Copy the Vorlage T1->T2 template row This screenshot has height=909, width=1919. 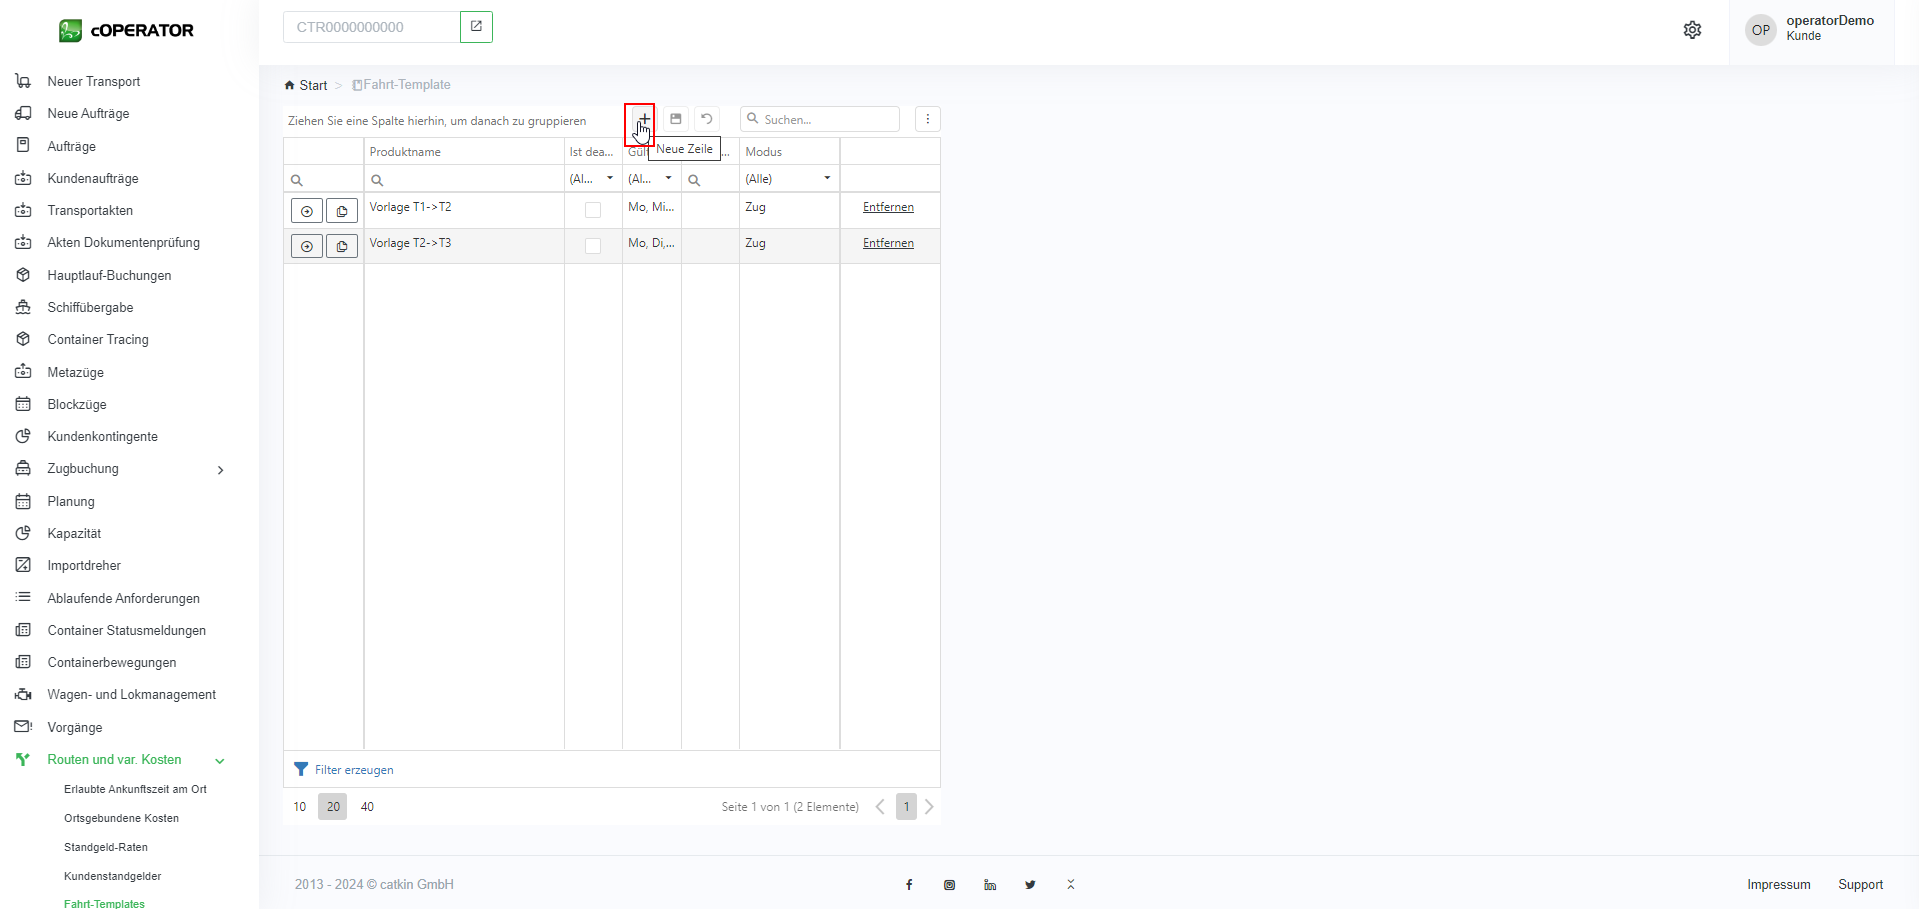click(x=342, y=211)
